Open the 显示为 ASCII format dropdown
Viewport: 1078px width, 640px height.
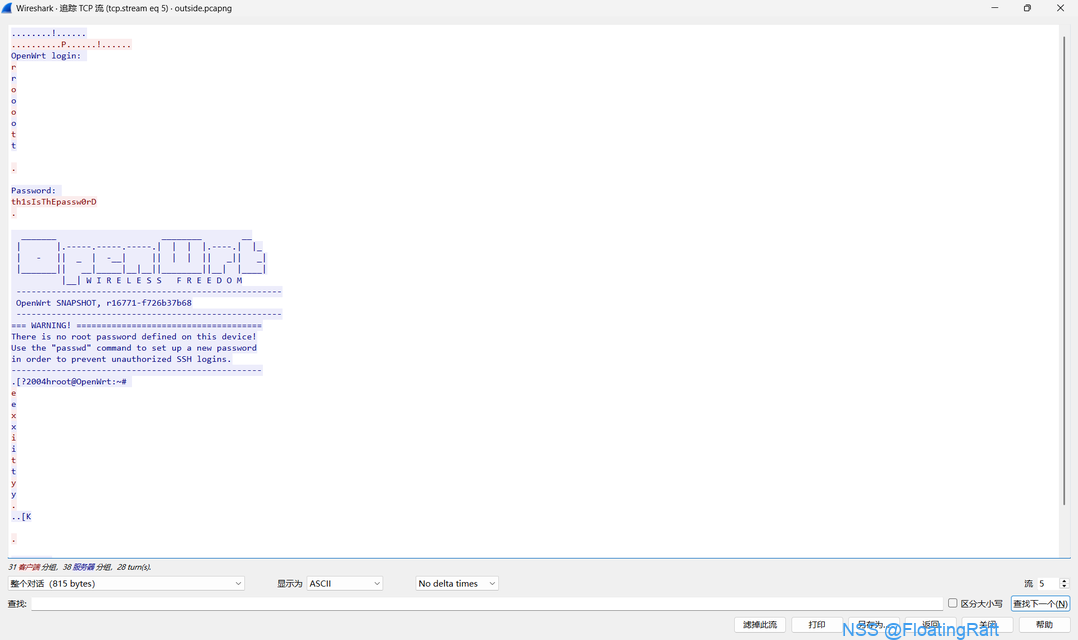coord(344,584)
